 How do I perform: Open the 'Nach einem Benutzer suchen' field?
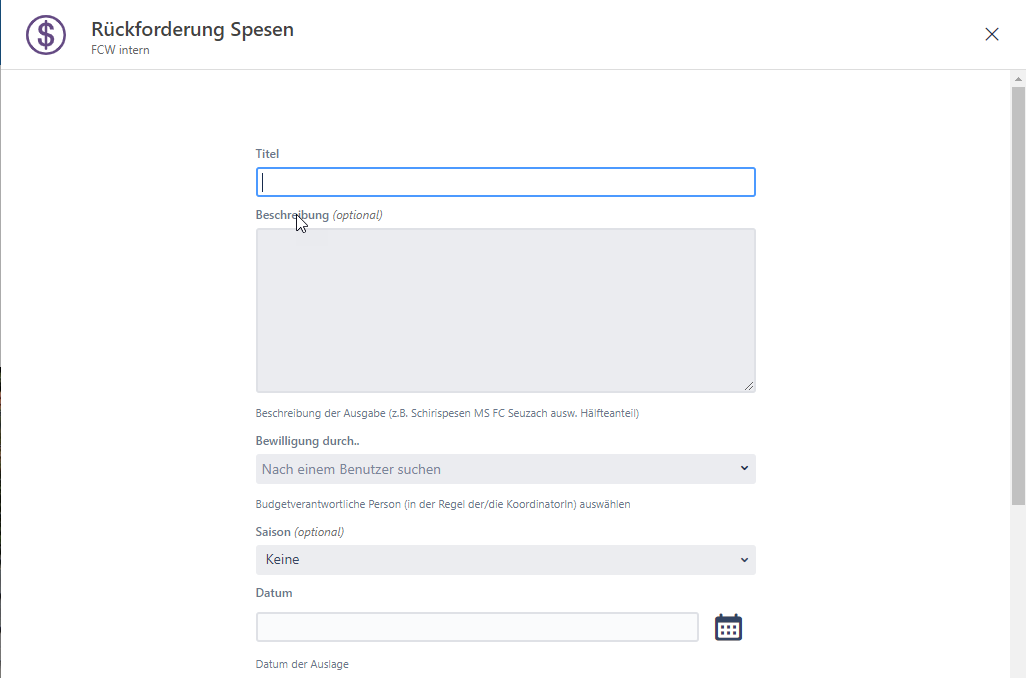pos(495,469)
